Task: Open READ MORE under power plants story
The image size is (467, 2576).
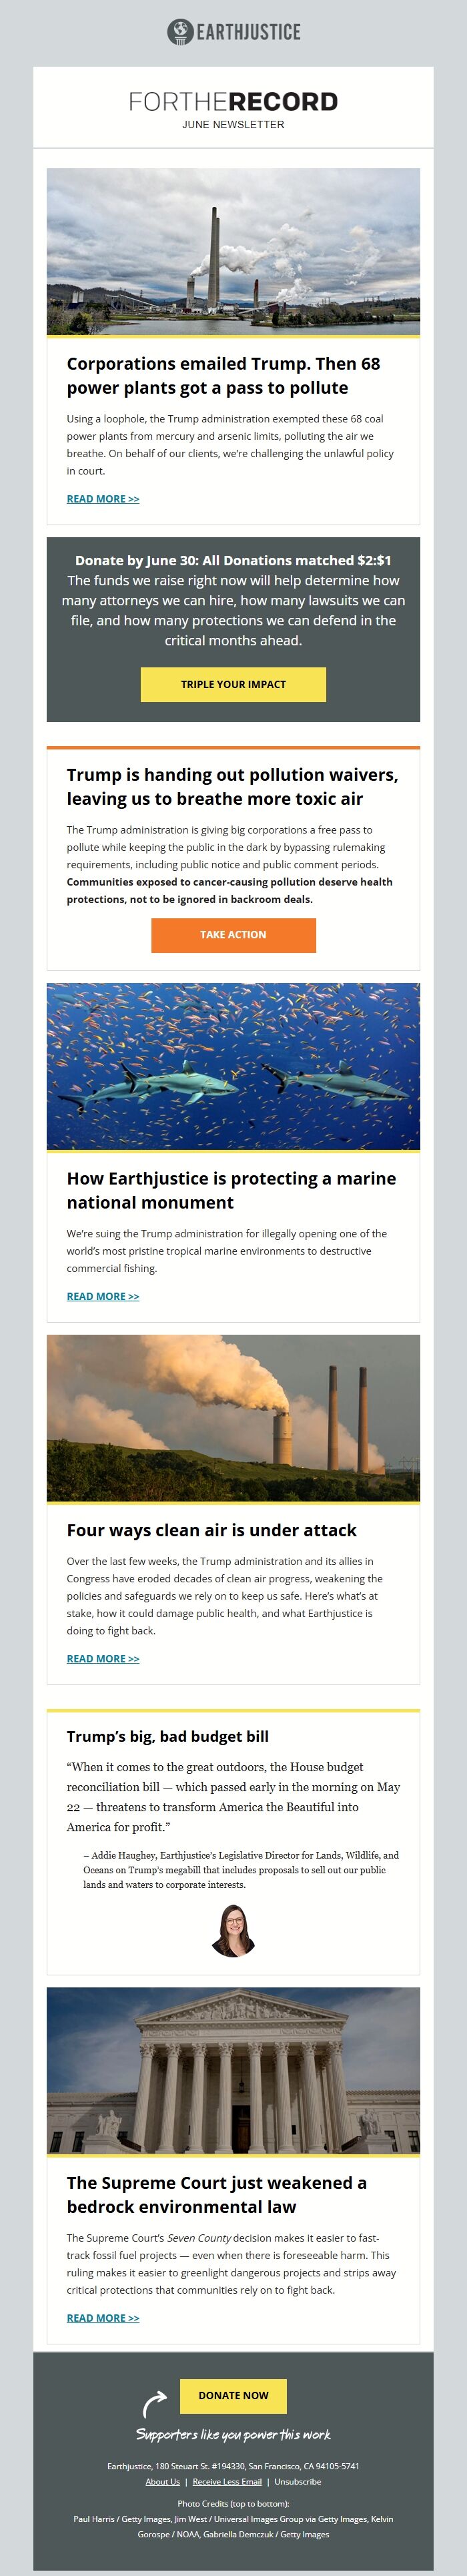Action: tap(103, 499)
